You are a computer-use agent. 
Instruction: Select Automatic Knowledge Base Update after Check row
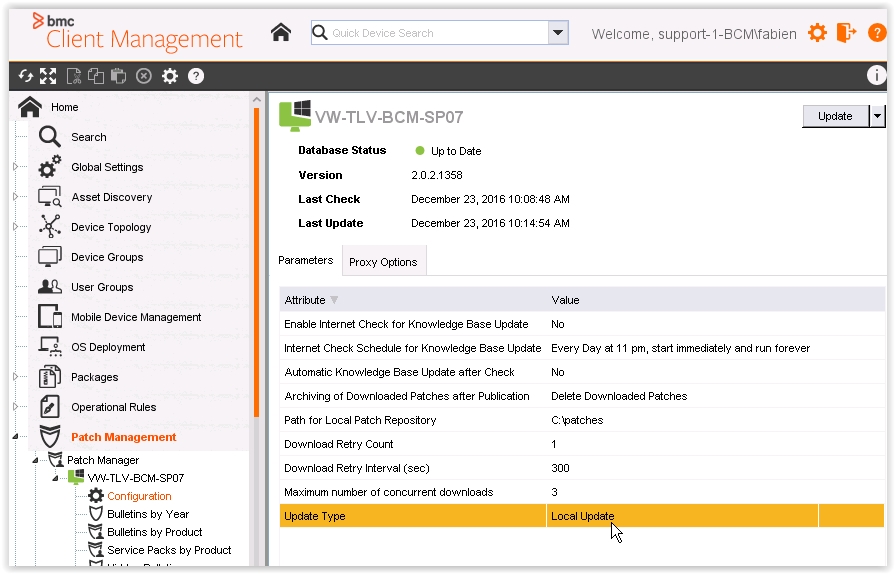point(582,372)
